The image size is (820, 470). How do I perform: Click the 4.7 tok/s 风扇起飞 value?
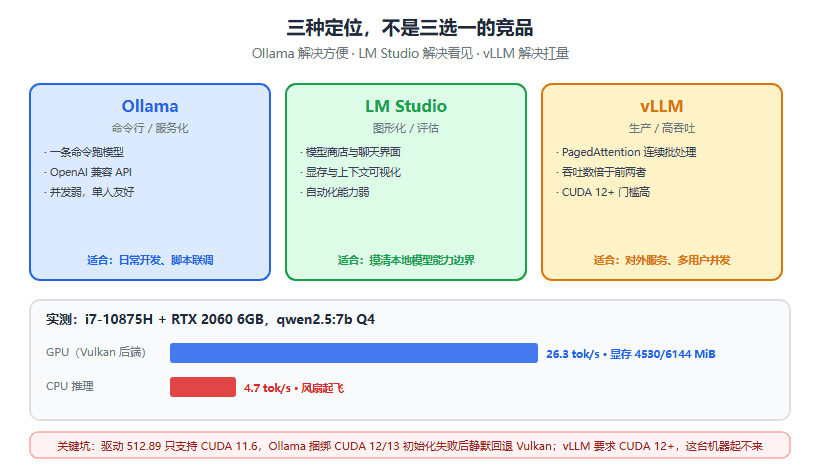tap(294, 388)
